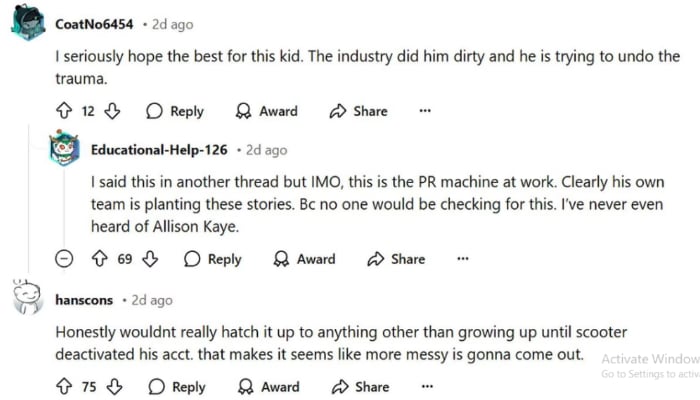Open more options on hanscons' comment

(x=425, y=387)
